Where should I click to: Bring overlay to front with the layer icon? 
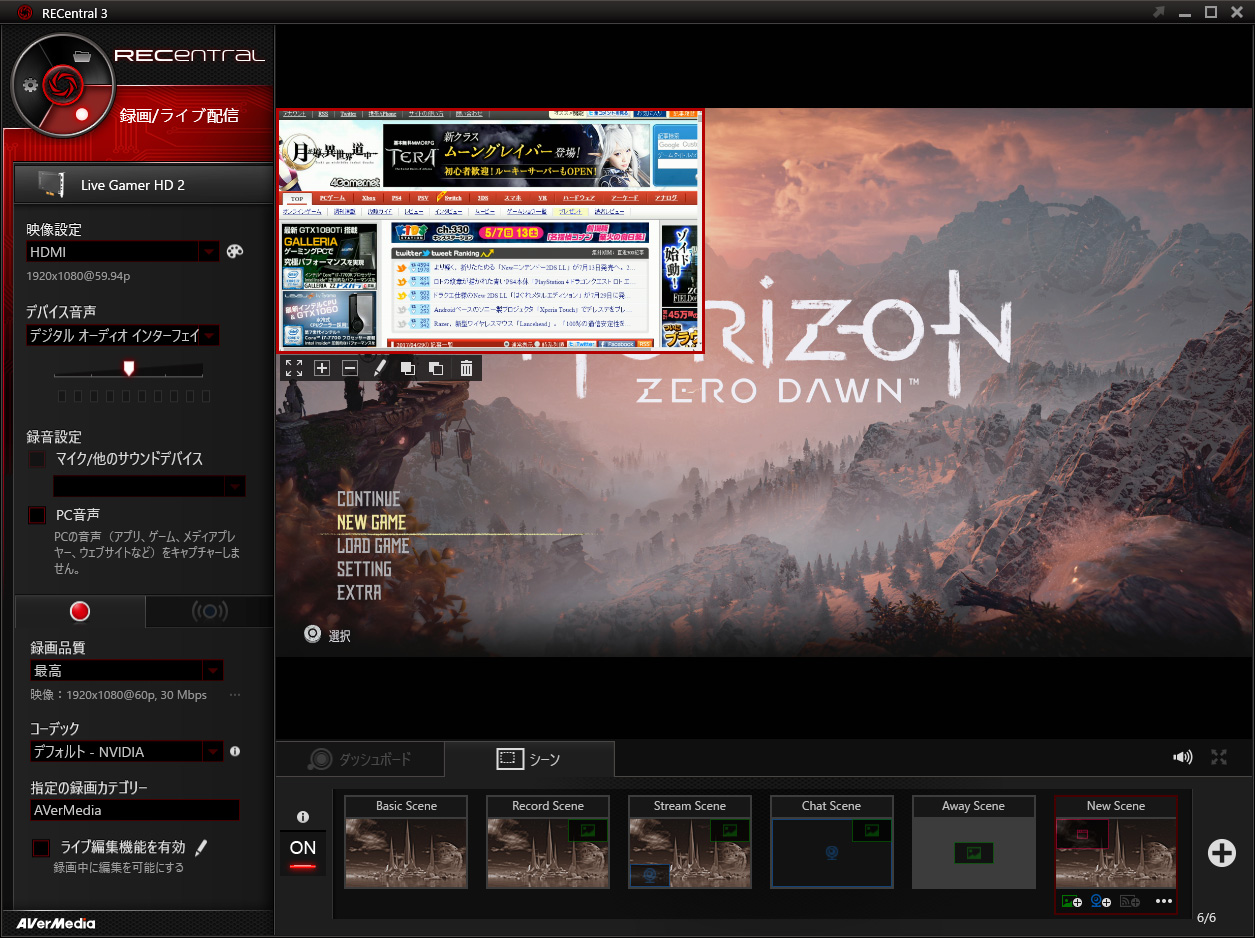point(408,368)
